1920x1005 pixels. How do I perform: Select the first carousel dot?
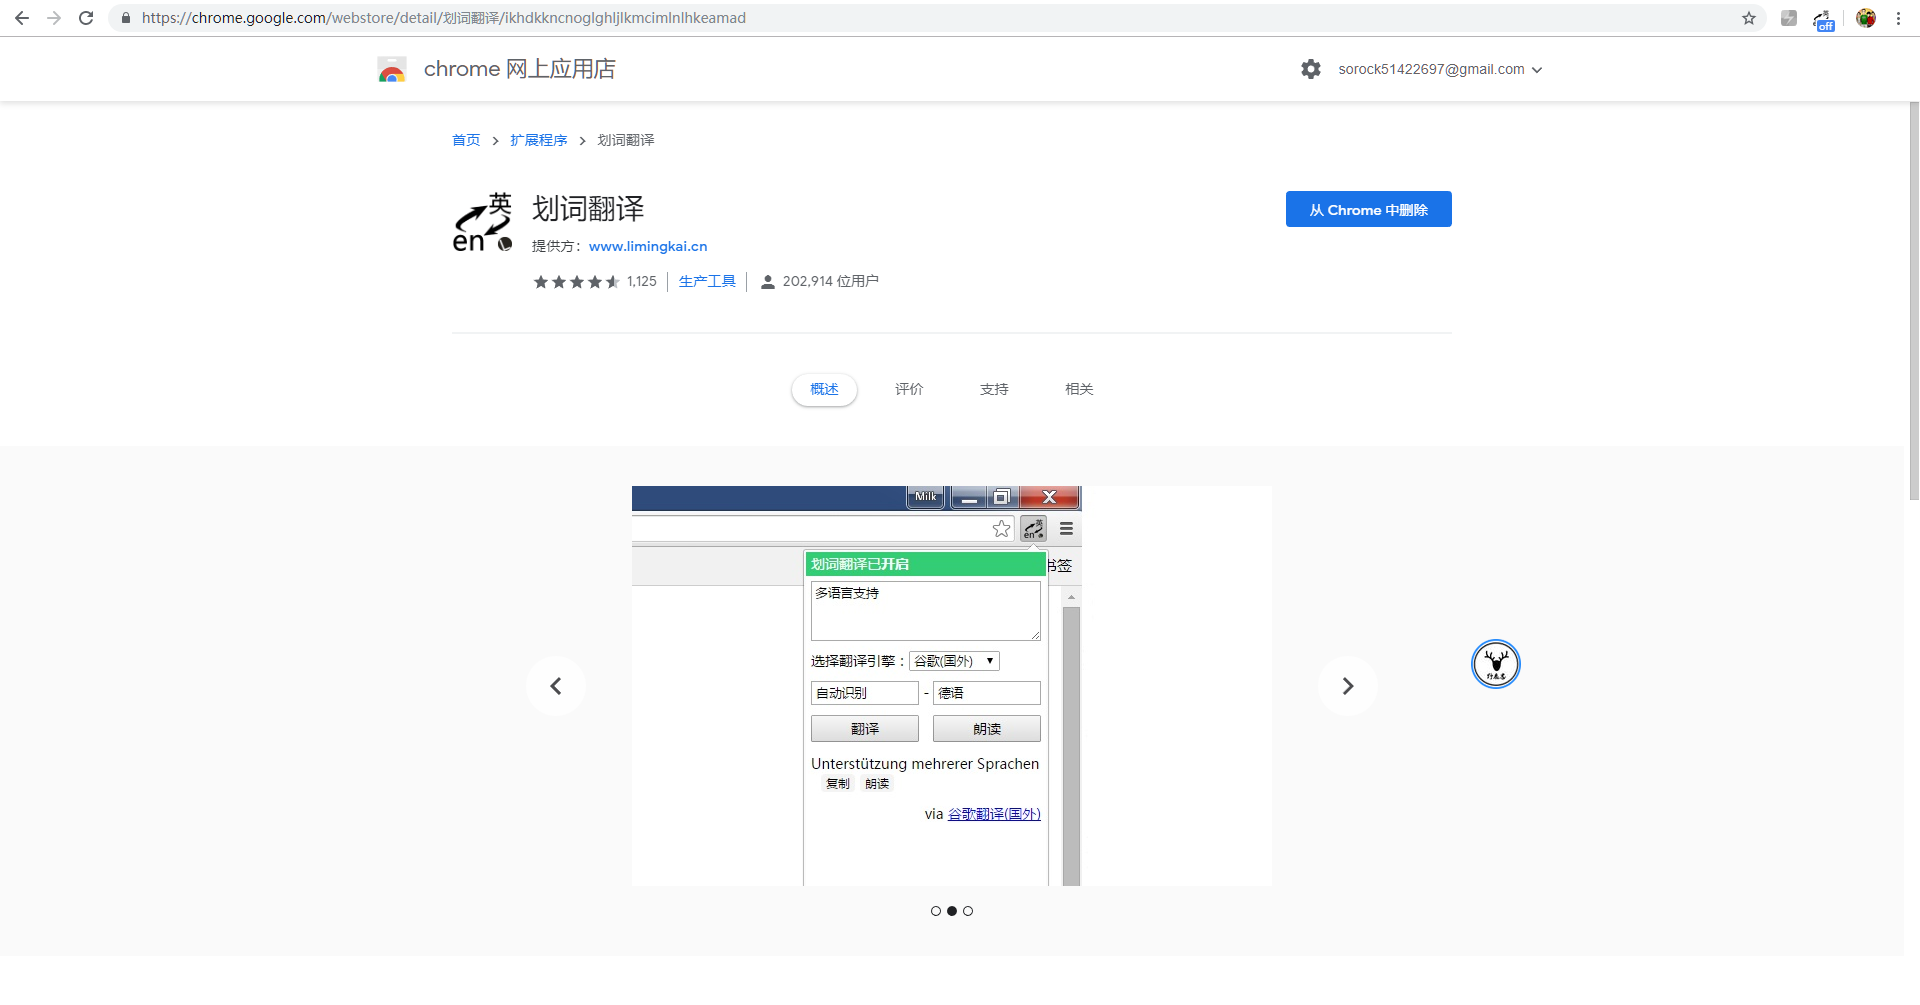[x=936, y=911]
